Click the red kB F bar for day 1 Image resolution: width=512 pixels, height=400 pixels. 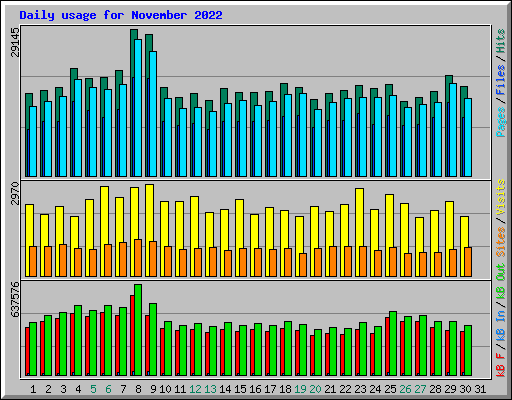click(27, 350)
